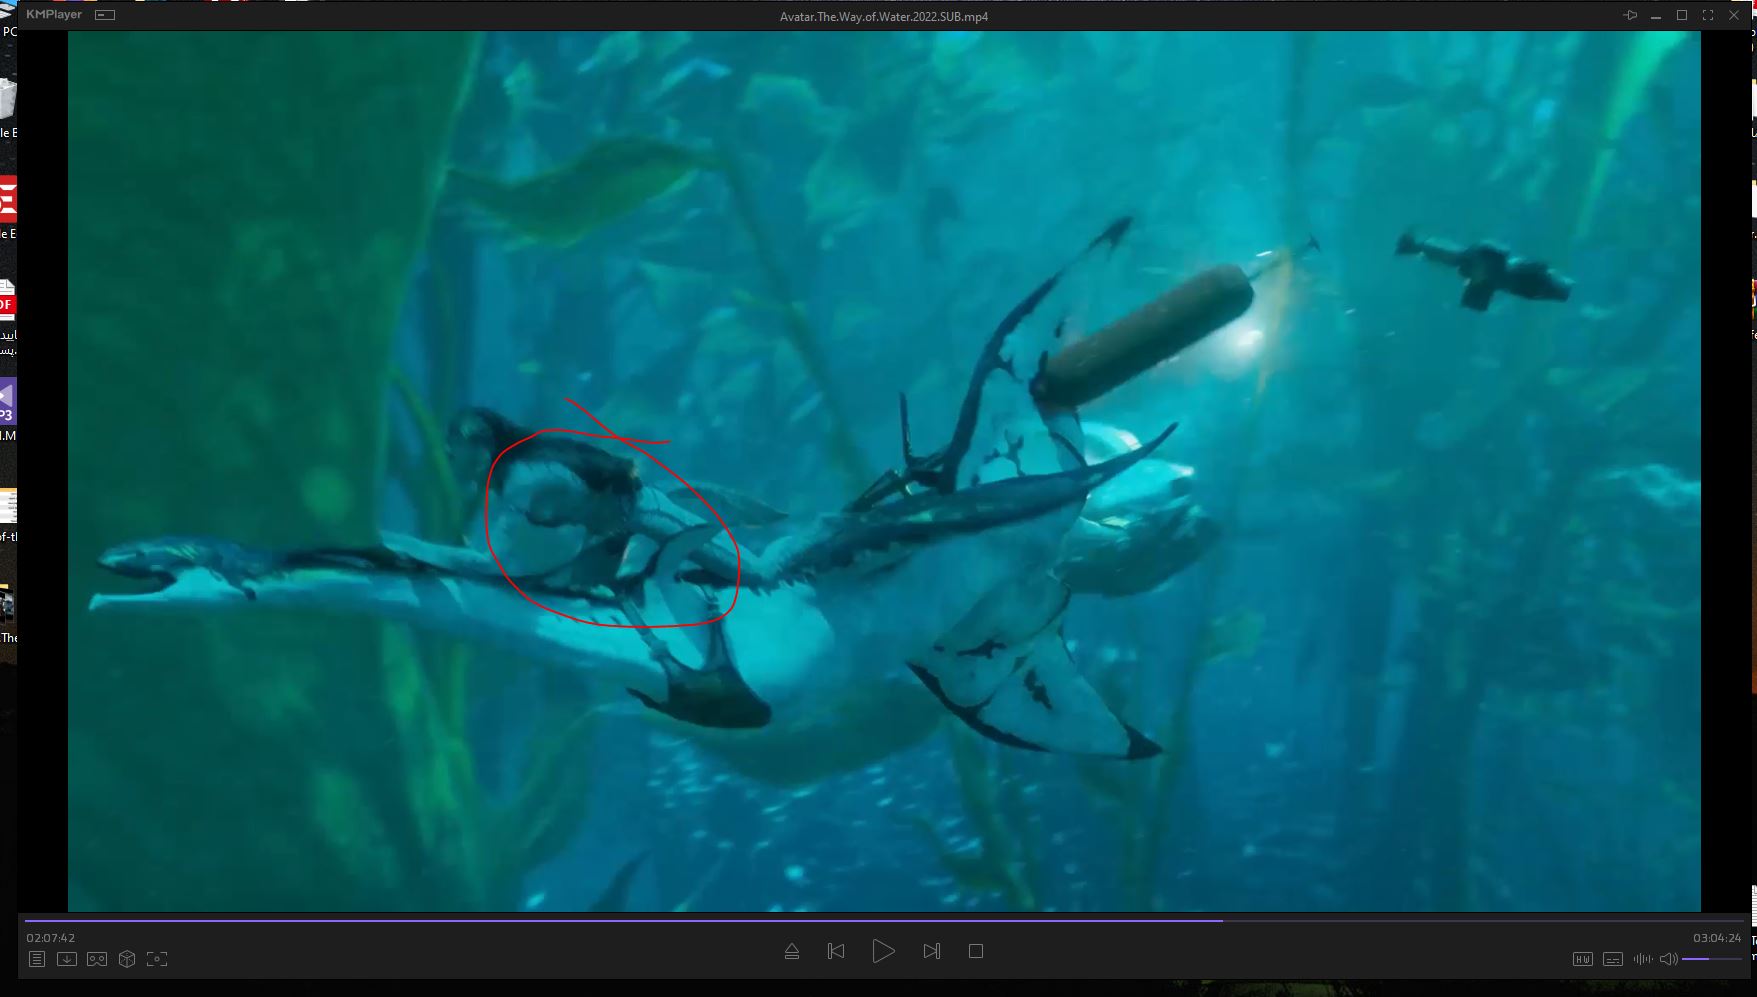This screenshot has width=1757, height=997.
Task: Open the playlist panel icon
Action: (x=37, y=959)
